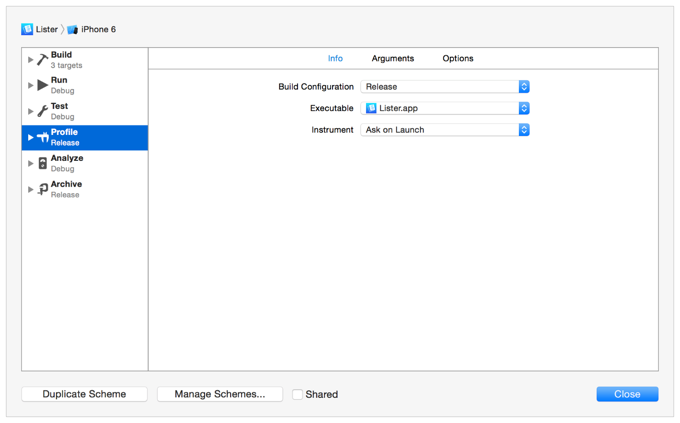Select iPhone 6 destination in breadcrumb

98,29
